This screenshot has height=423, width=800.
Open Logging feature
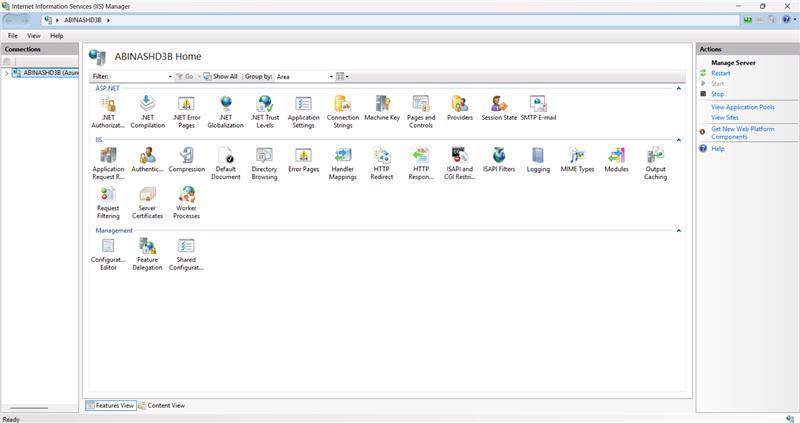(x=538, y=160)
